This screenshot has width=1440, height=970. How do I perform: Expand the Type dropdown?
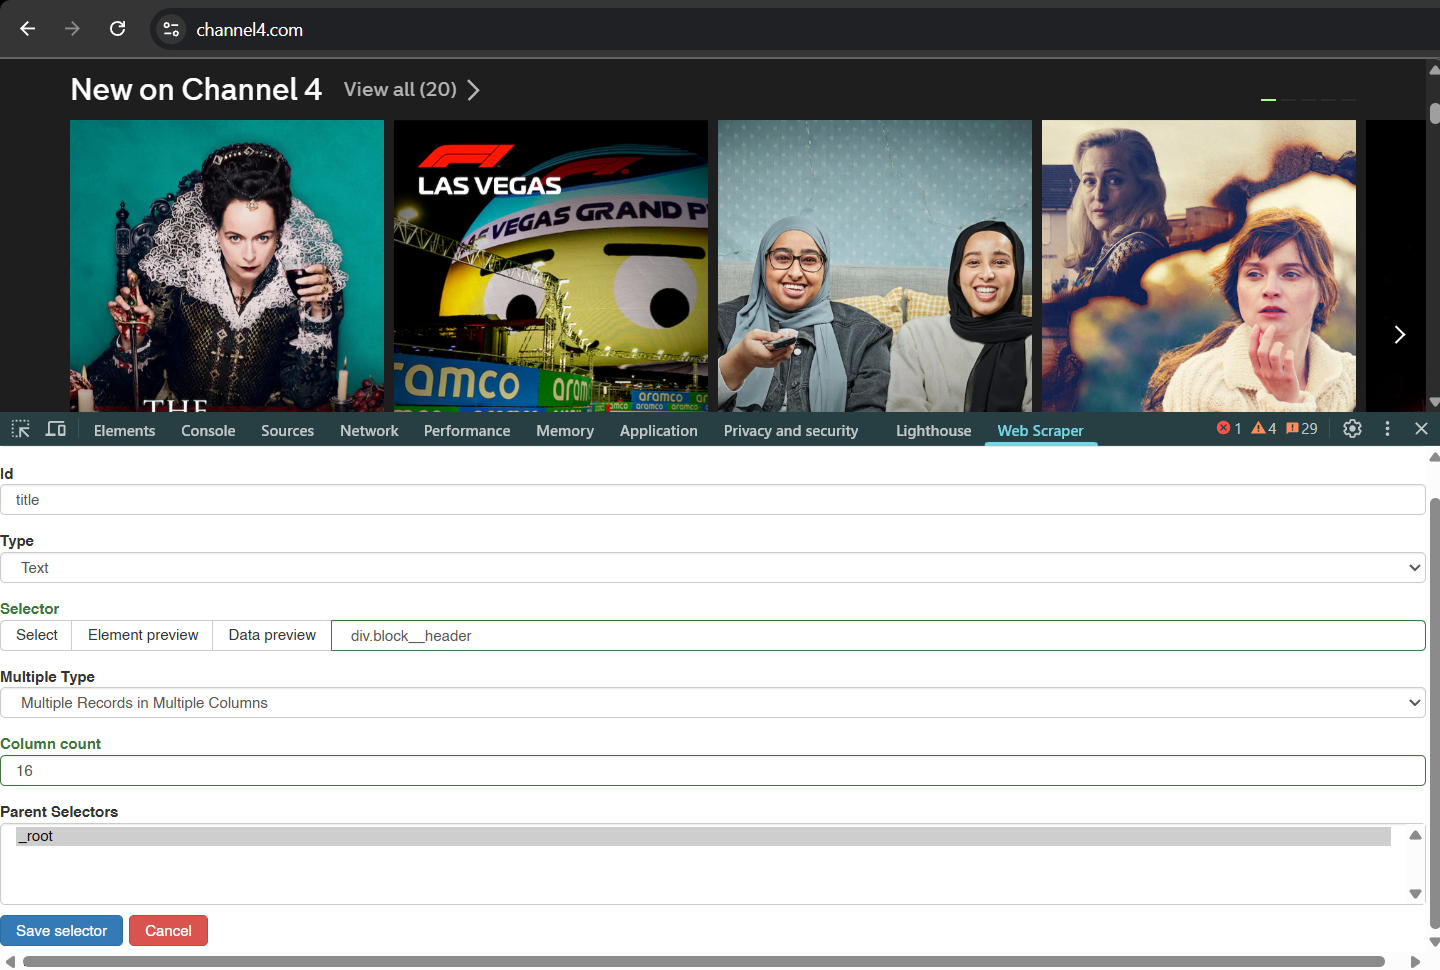(x=712, y=568)
